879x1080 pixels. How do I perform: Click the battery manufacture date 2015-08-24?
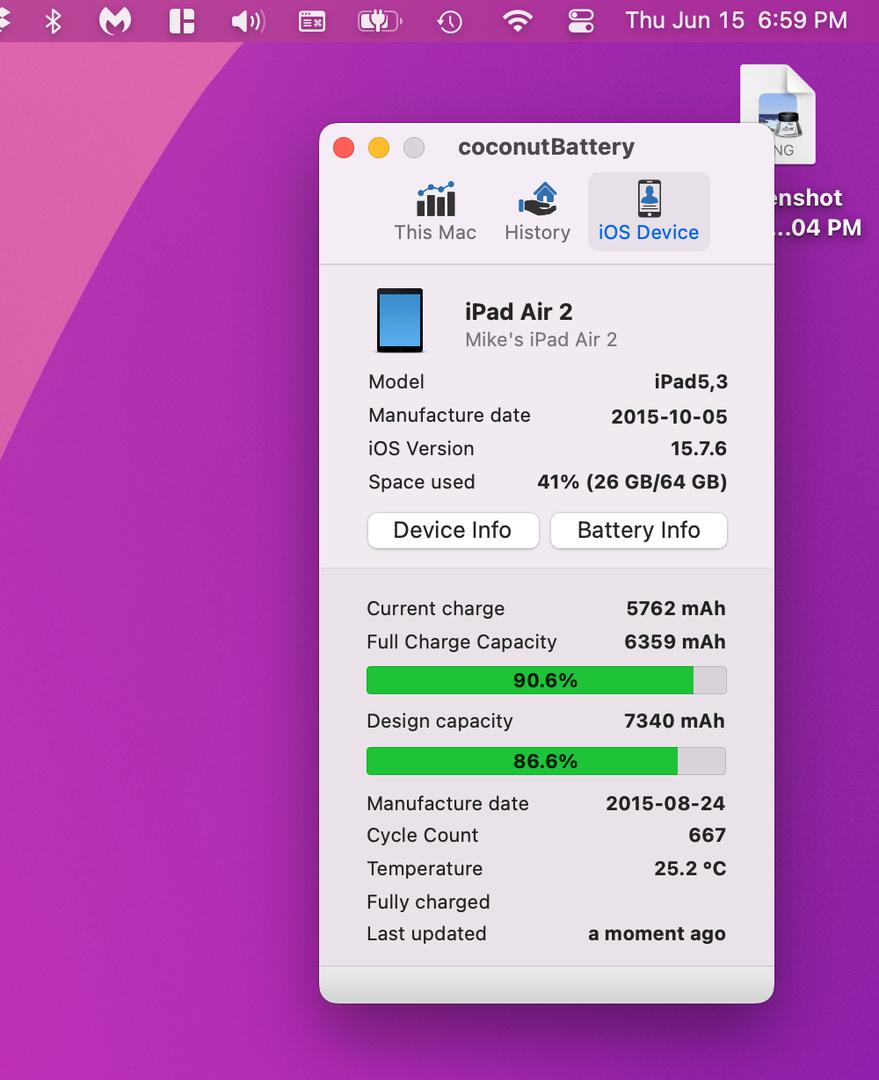(x=665, y=803)
